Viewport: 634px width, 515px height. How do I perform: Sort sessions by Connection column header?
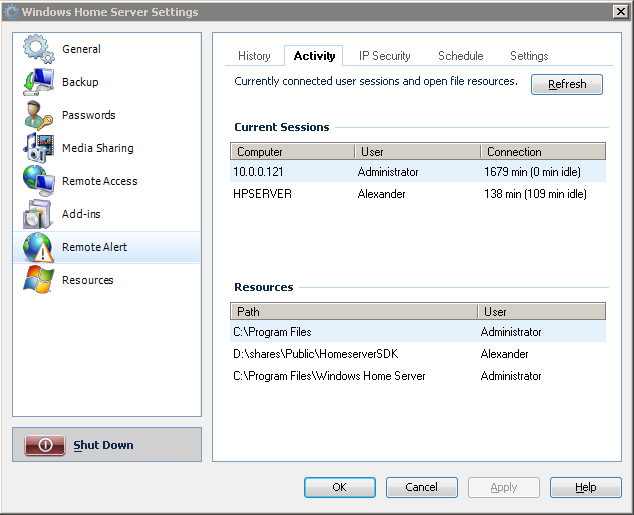tap(543, 152)
